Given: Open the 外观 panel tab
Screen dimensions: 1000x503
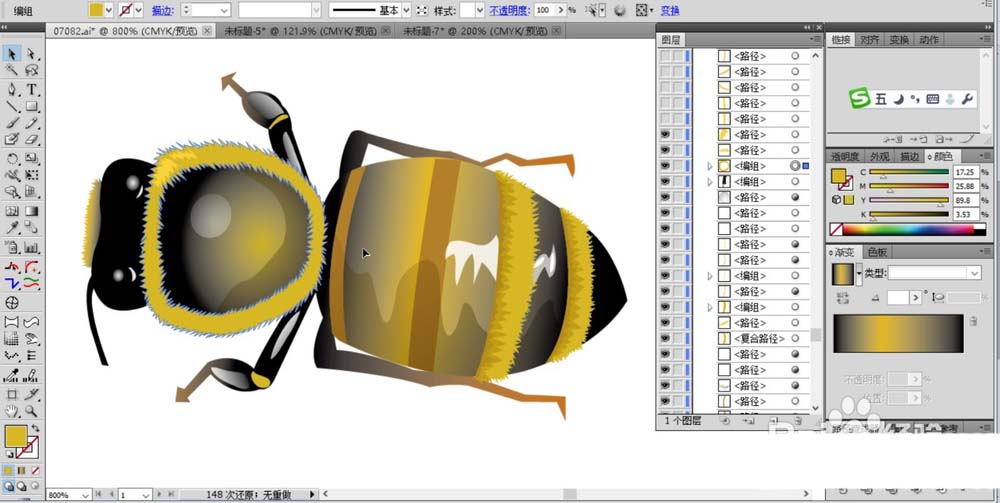Looking at the screenshot, I should pyautogui.click(x=880, y=156).
